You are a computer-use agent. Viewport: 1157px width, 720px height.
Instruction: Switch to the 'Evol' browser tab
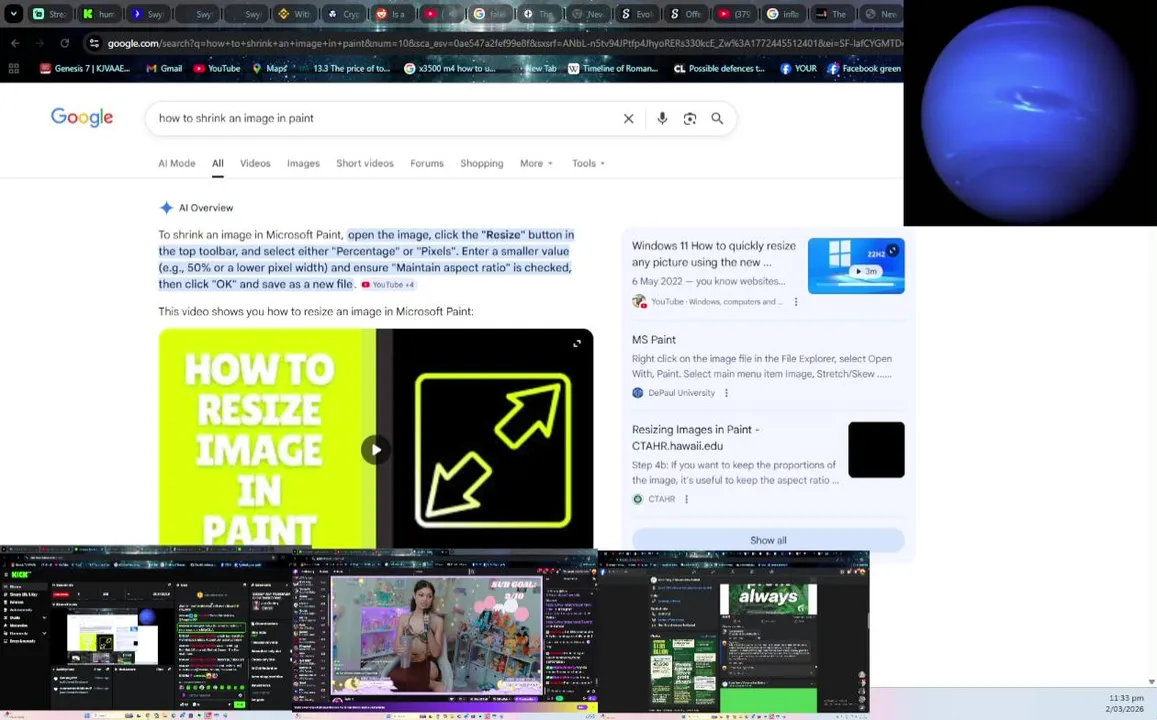(x=637, y=14)
